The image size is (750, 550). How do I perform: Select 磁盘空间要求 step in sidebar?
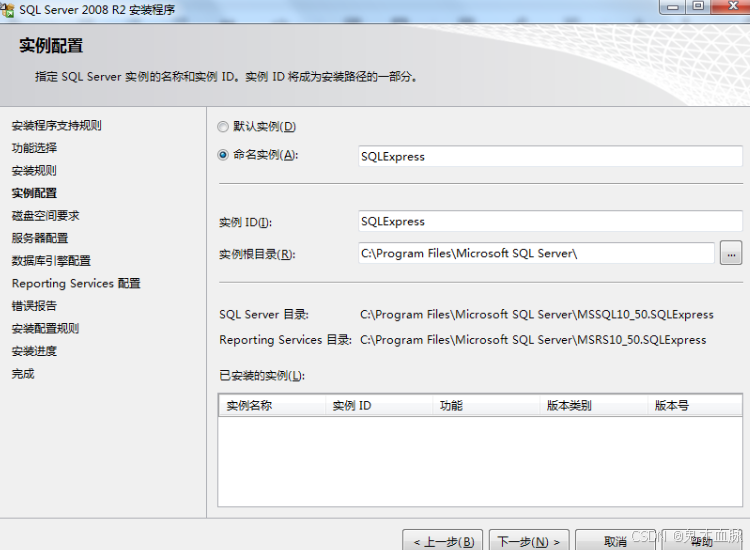[45, 216]
